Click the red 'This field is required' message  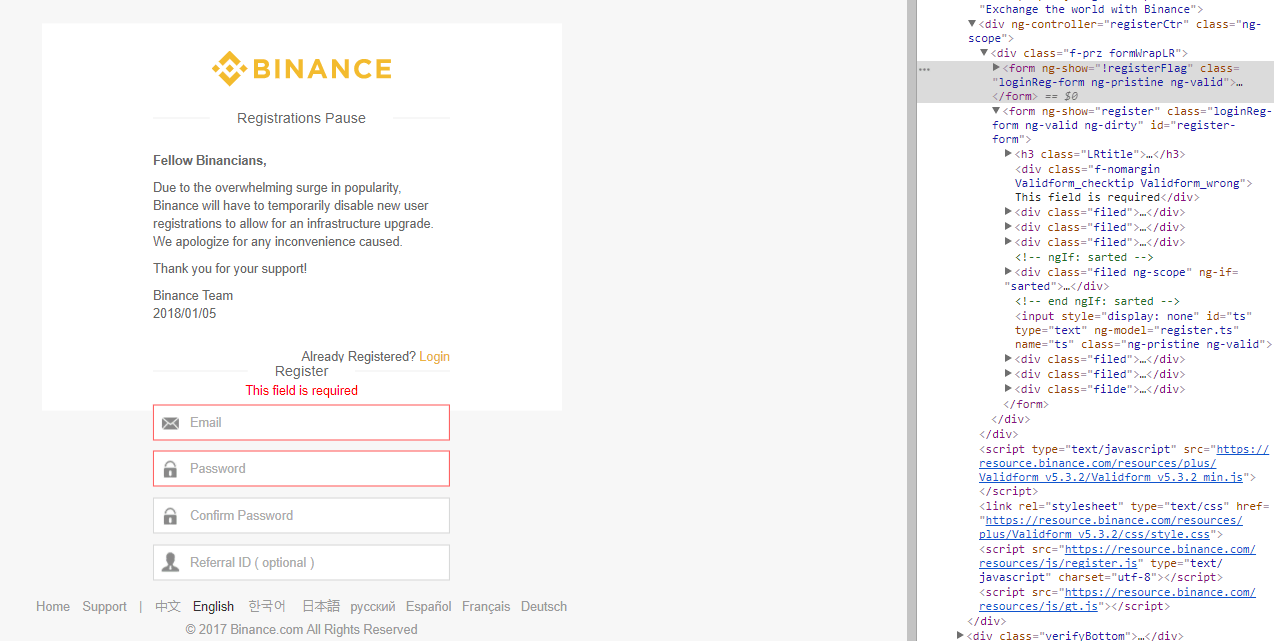click(302, 391)
